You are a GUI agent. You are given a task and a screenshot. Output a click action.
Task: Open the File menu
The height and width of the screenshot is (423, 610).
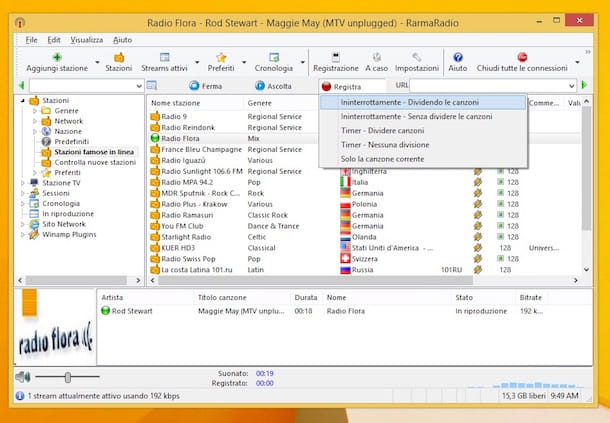(31, 40)
